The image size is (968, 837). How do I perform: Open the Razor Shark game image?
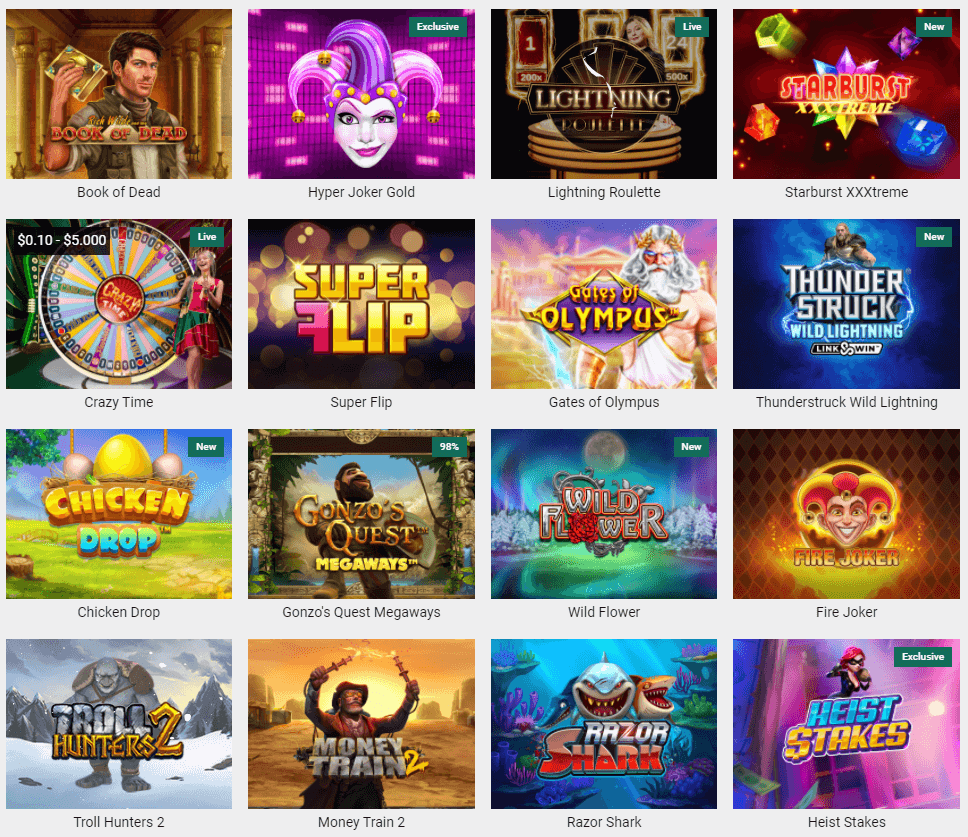click(x=604, y=723)
